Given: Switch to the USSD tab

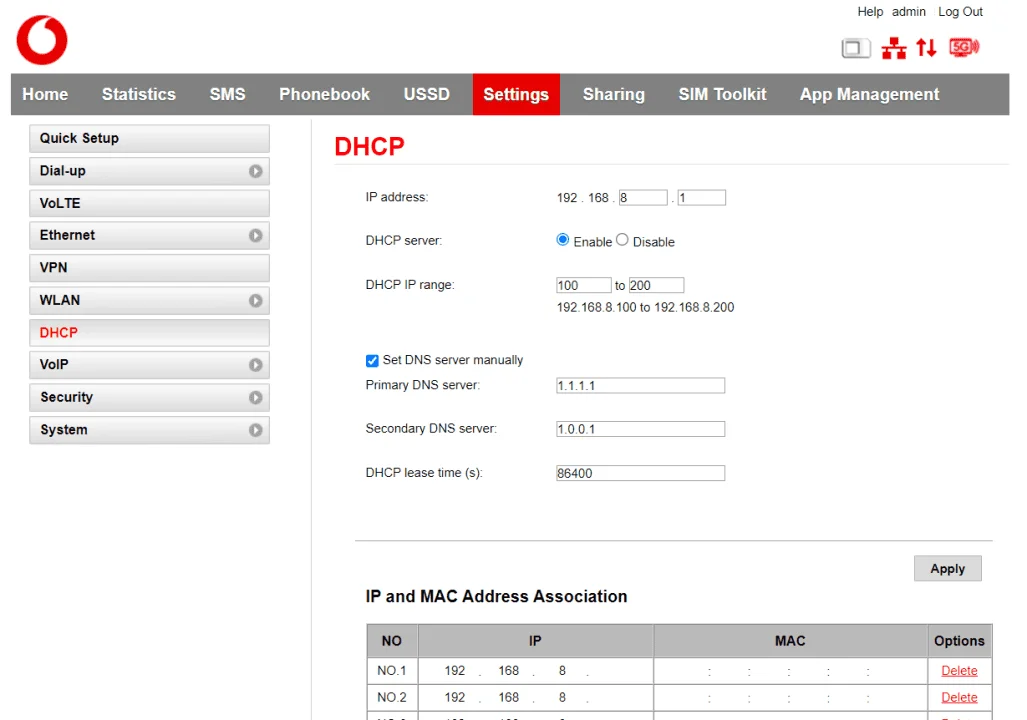Looking at the screenshot, I should pos(426,94).
